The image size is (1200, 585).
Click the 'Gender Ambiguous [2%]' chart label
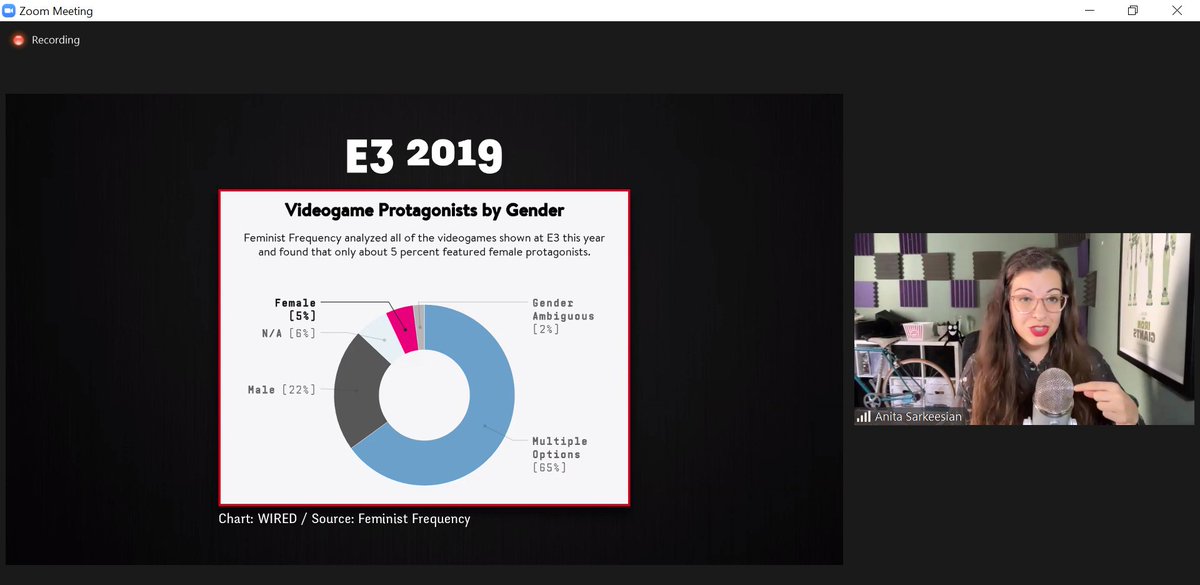[x=563, y=316]
